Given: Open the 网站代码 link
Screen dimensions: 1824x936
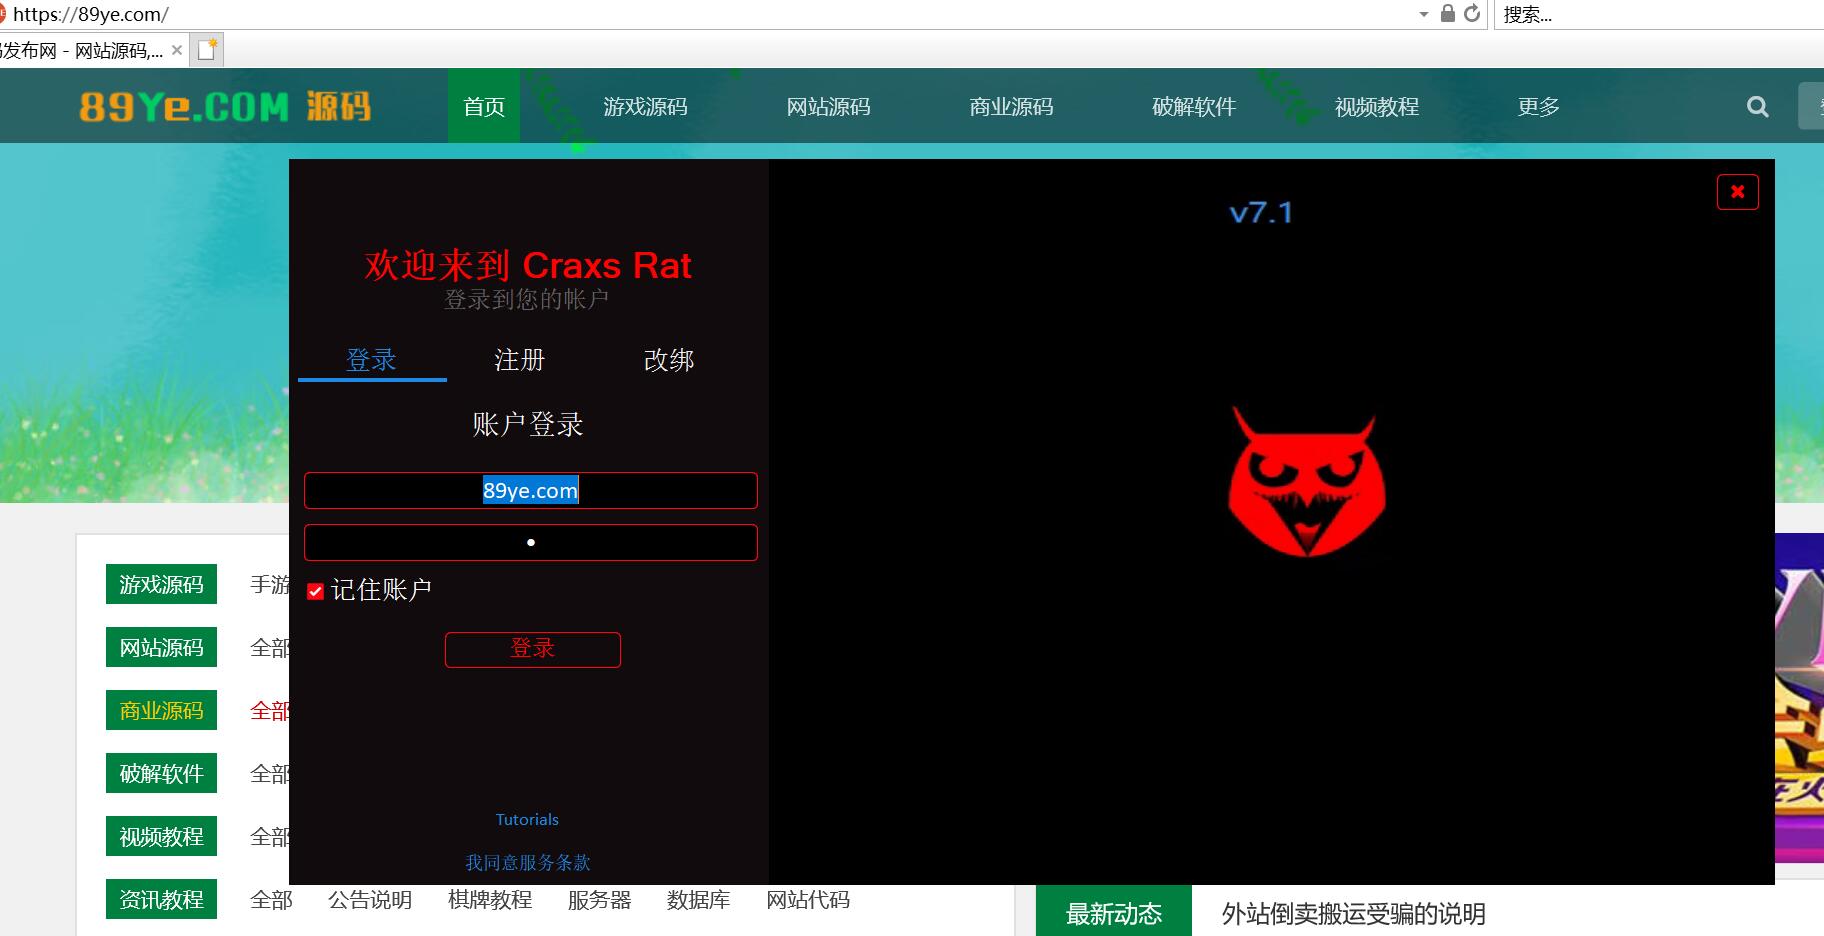Looking at the screenshot, I should pyautogui.click(x=808, y=900).
